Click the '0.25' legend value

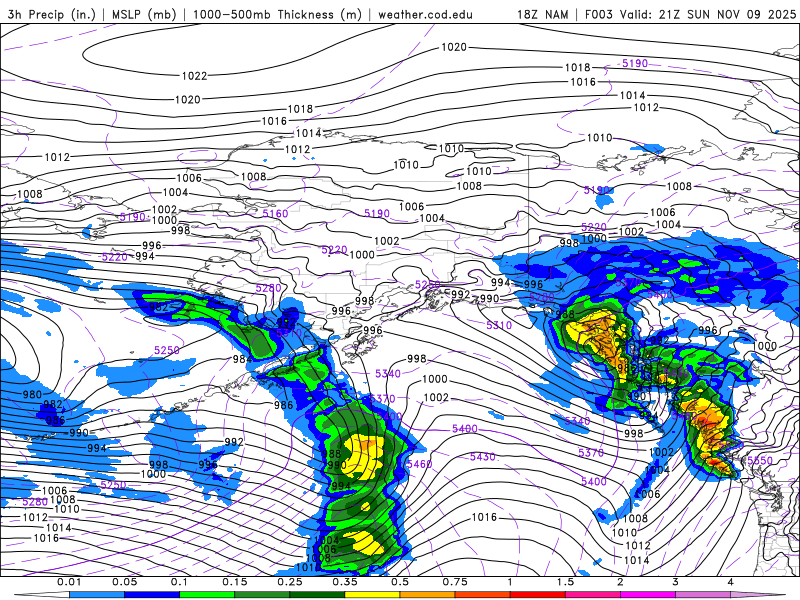coord(290,582)
